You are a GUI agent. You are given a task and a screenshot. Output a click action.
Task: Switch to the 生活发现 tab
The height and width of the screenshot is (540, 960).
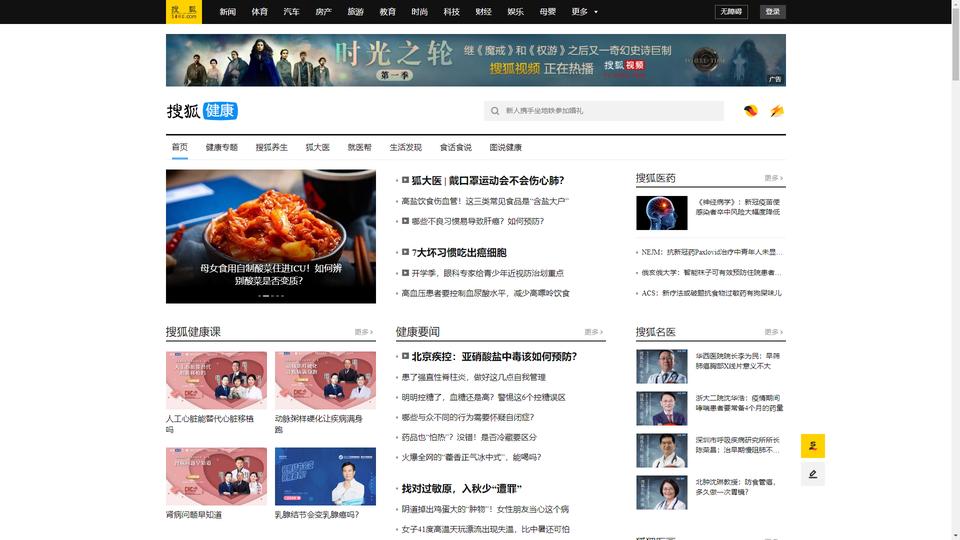(x=405, y=148)
